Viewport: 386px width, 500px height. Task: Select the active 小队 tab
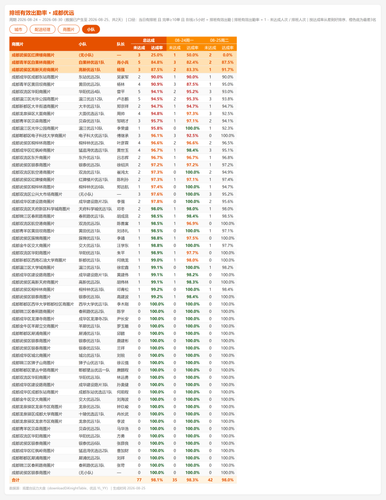click(91, 29)
